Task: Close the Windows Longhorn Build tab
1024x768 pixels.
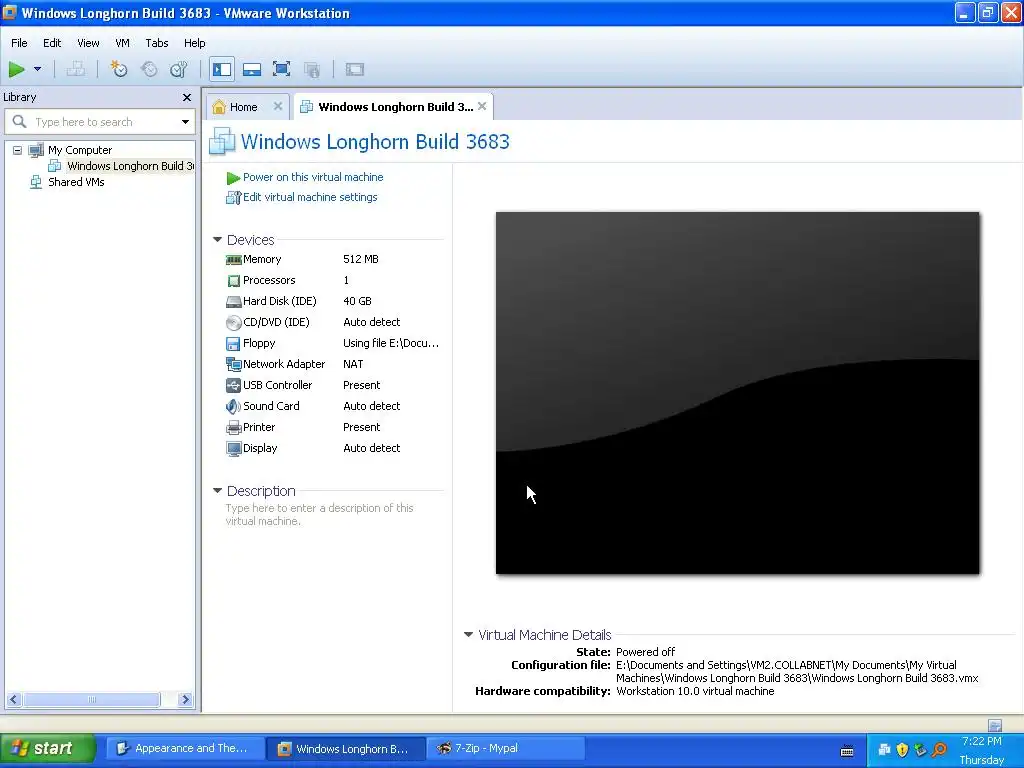Action: pos(482,106)
